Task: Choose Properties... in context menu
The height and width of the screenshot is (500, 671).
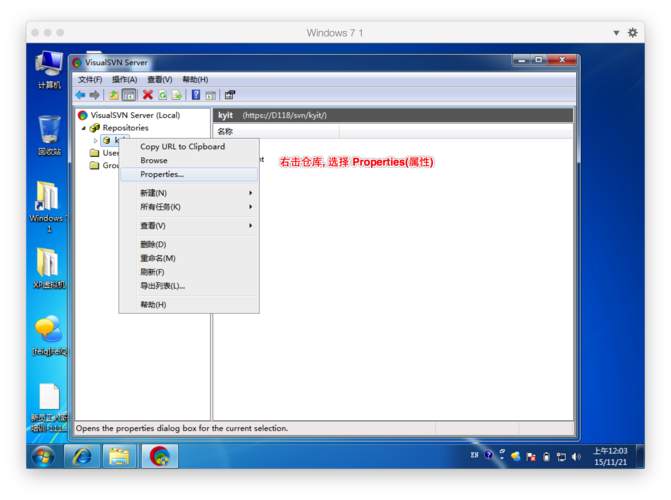Action: pyautogui.click(x=189, y=174)
